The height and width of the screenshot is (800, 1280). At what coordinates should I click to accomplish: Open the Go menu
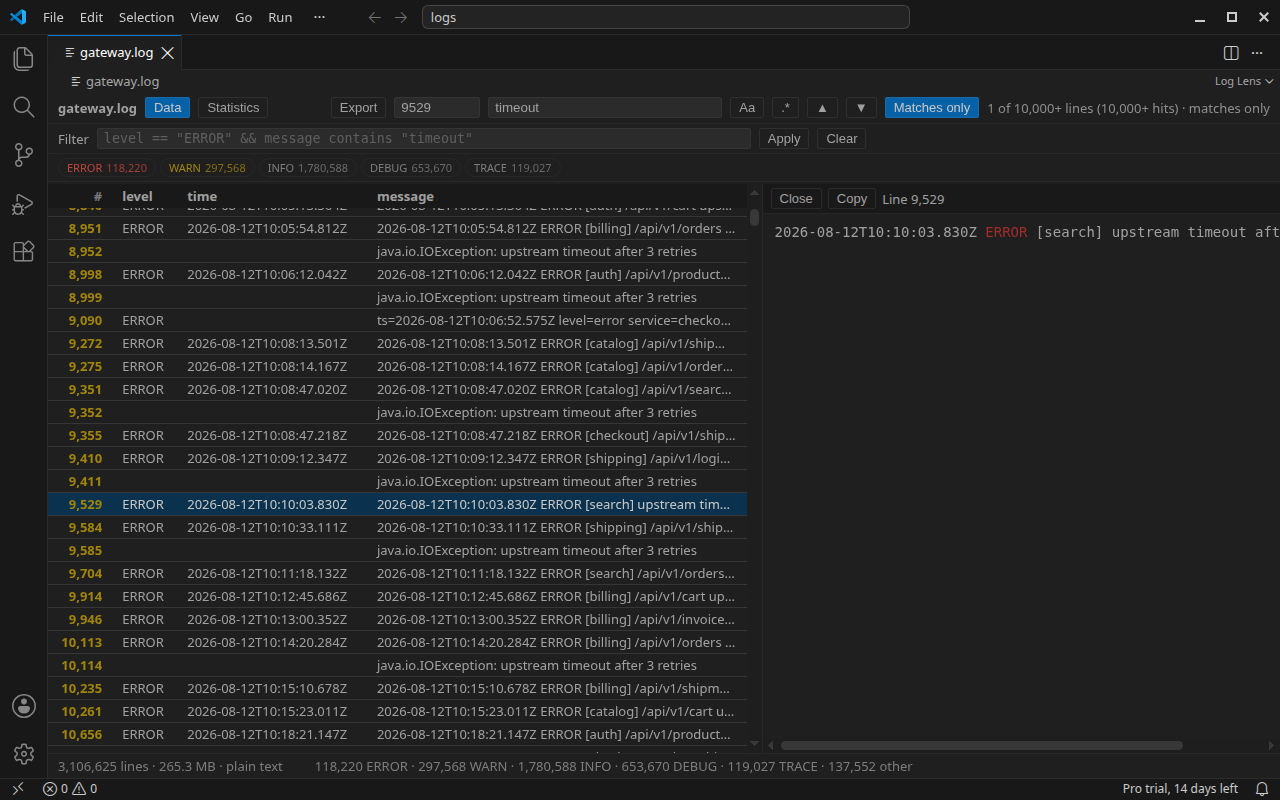[243, 17]
